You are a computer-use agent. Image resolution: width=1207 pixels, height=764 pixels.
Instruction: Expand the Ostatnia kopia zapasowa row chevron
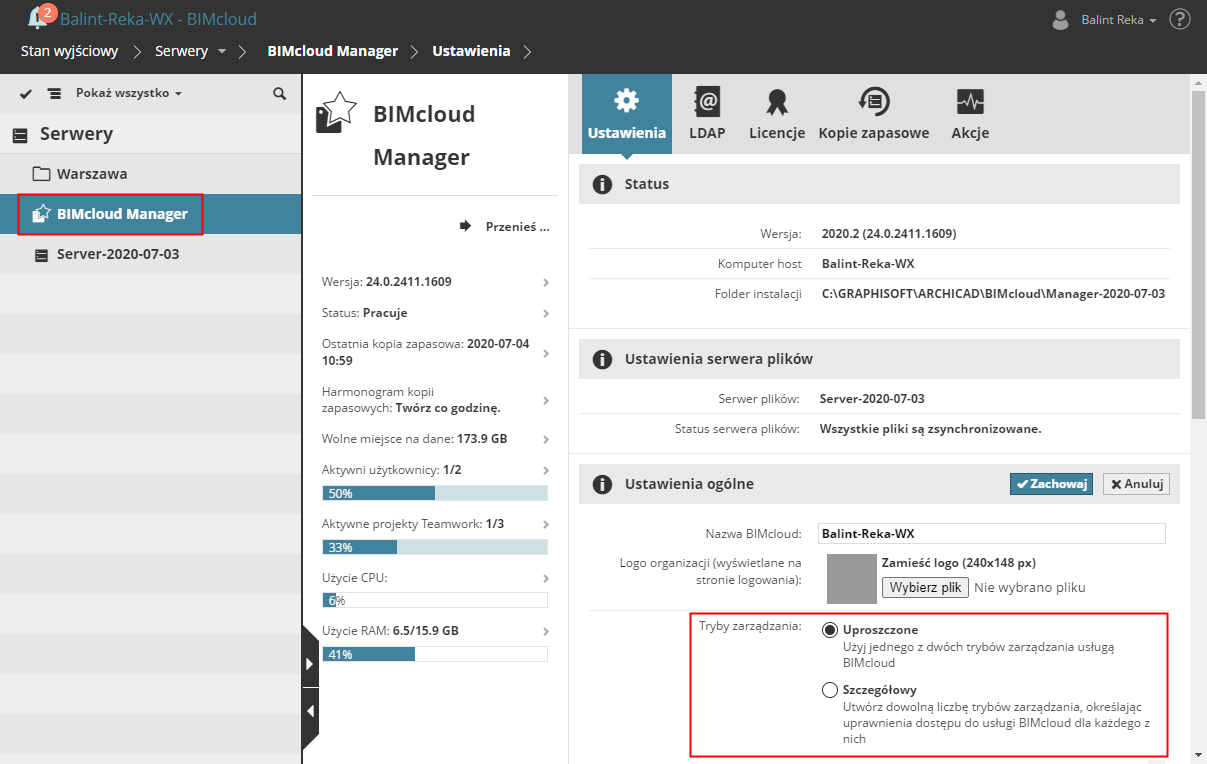click(x=546, y=353)
